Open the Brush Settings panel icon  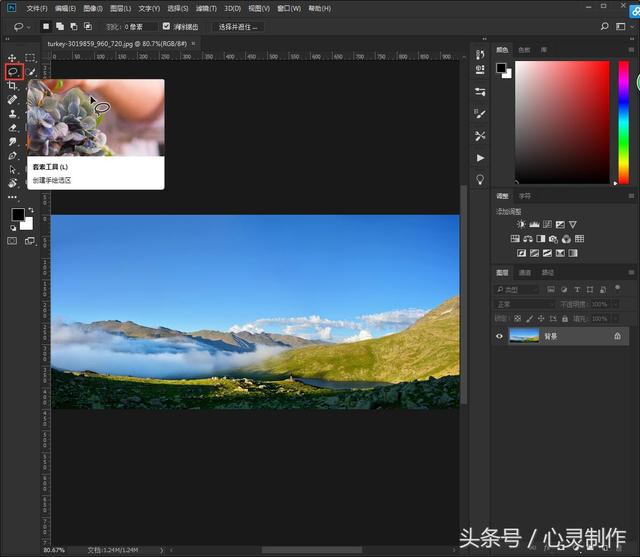[x=480, y=114]
